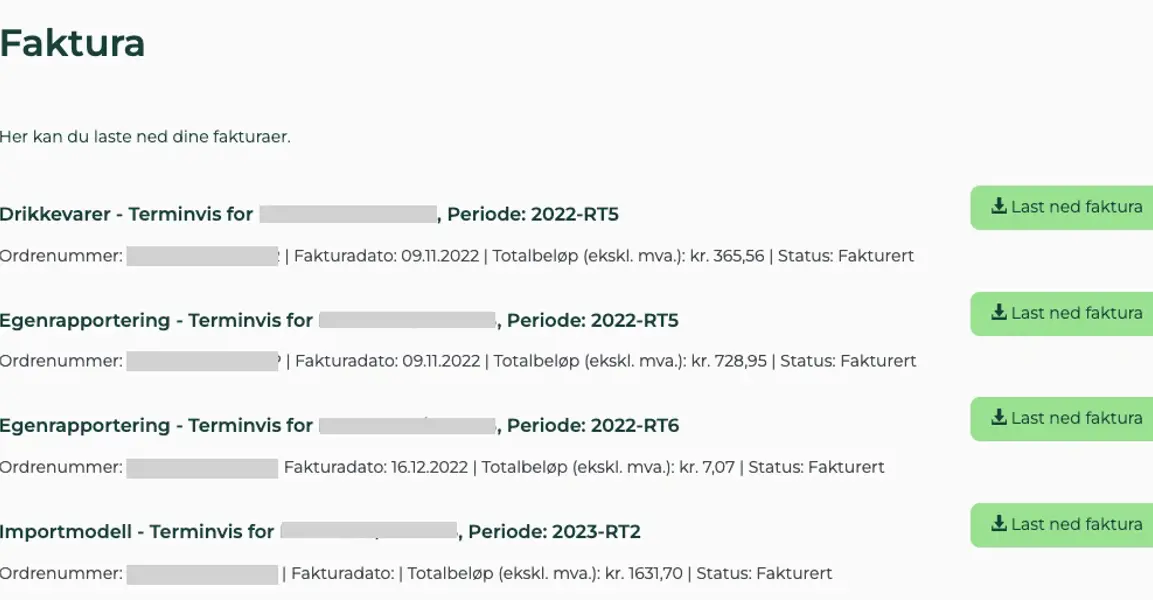Select 'Egenrapportering - Terminvis' heading for period 2022-RT6
1153x600 pixels.
tap(156, 426)
